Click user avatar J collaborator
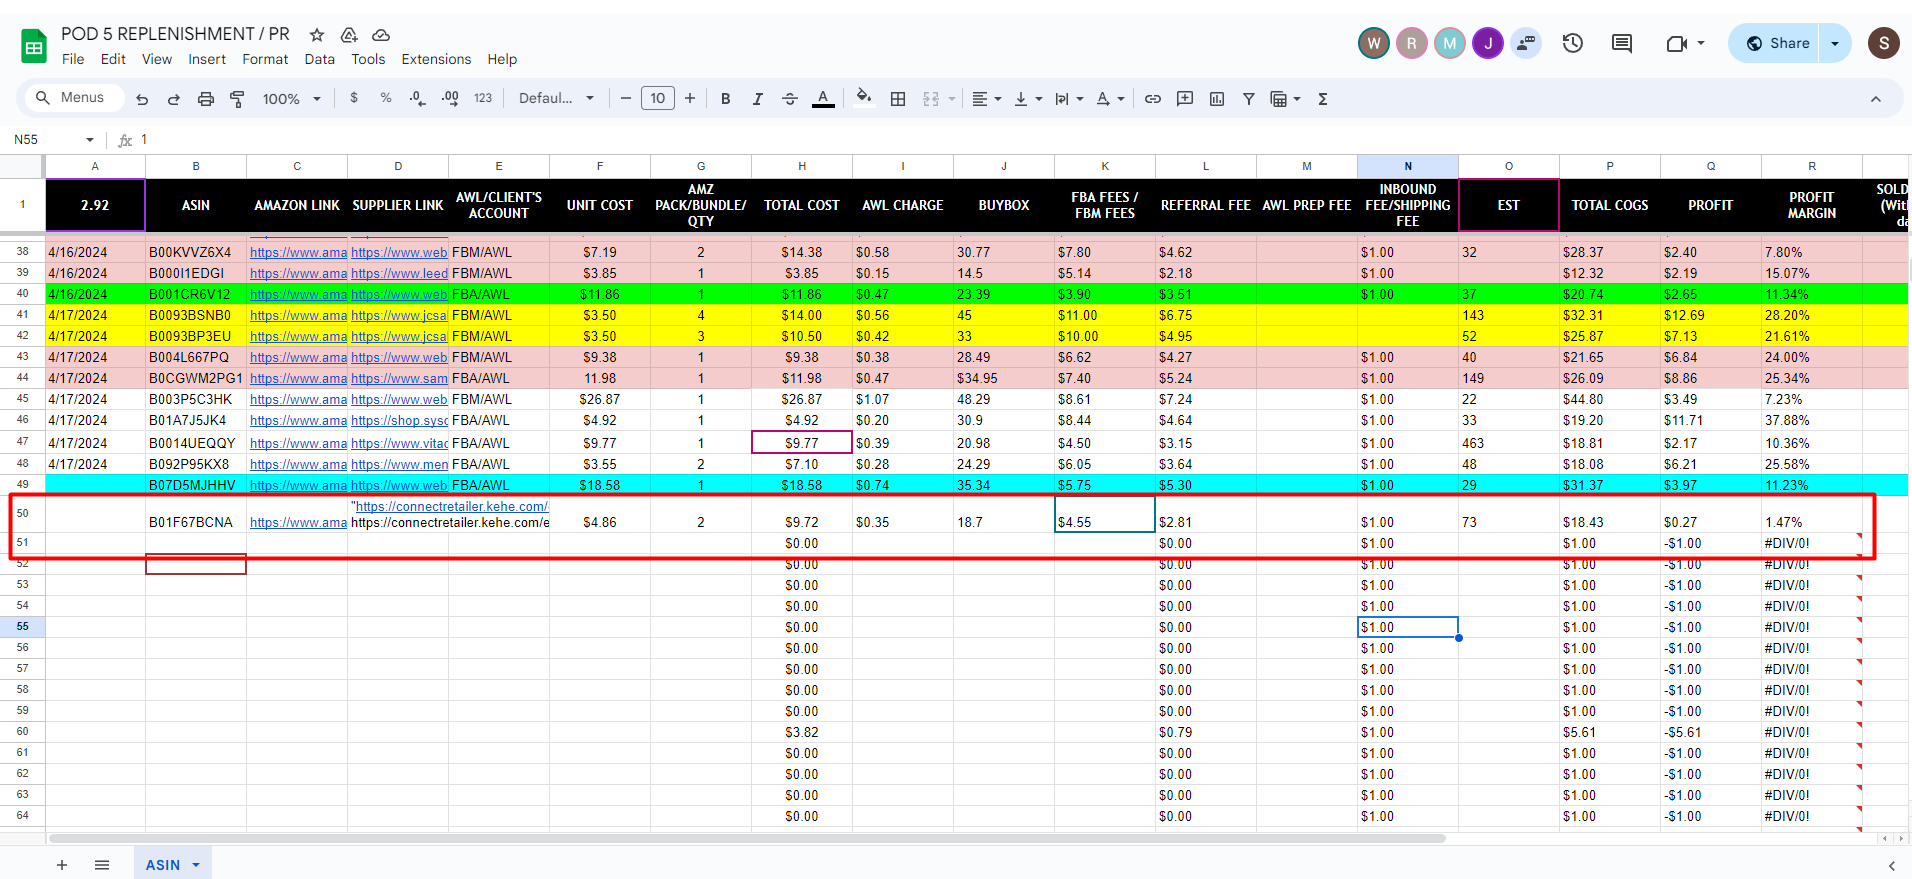 coord(1488,43)
